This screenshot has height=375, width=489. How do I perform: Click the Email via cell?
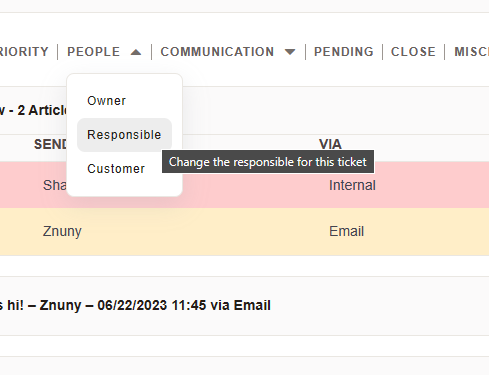[346, 231]
